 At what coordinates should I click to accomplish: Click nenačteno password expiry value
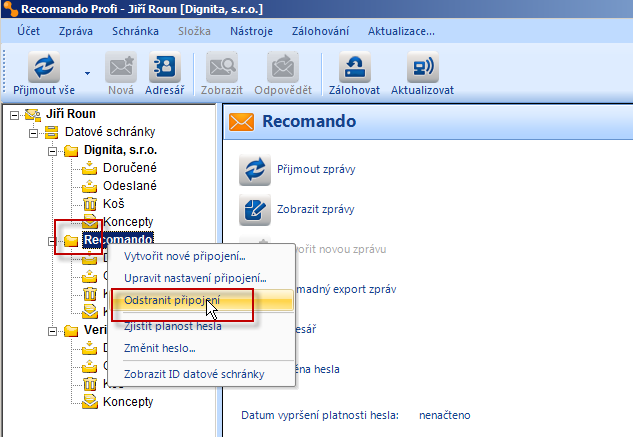tap(444, 415)
